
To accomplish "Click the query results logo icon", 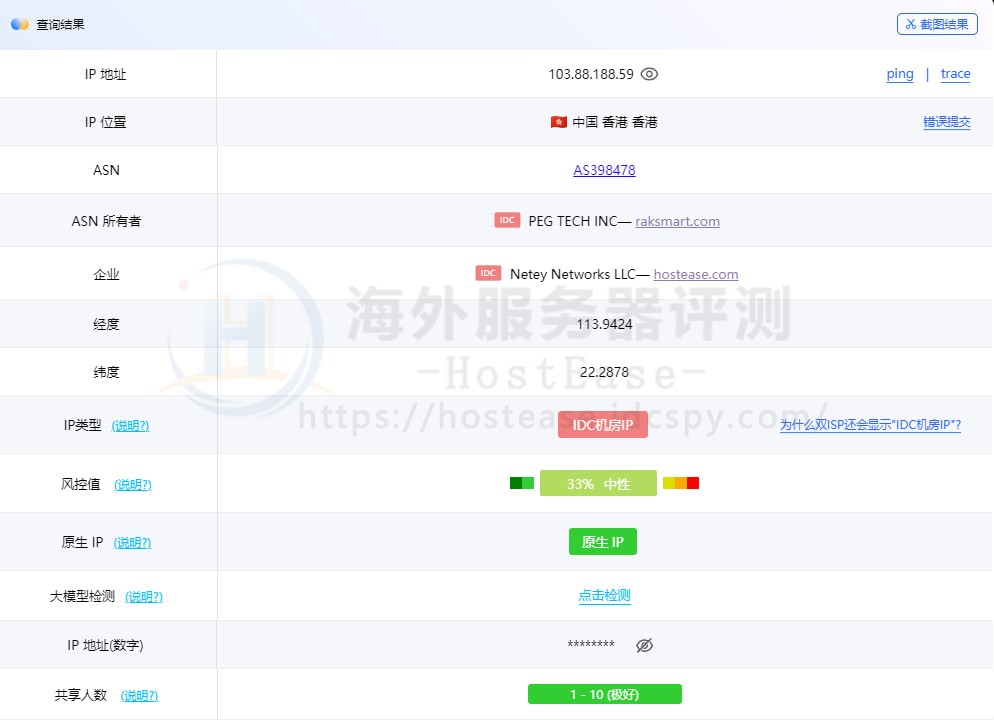I will coord(20,24).
